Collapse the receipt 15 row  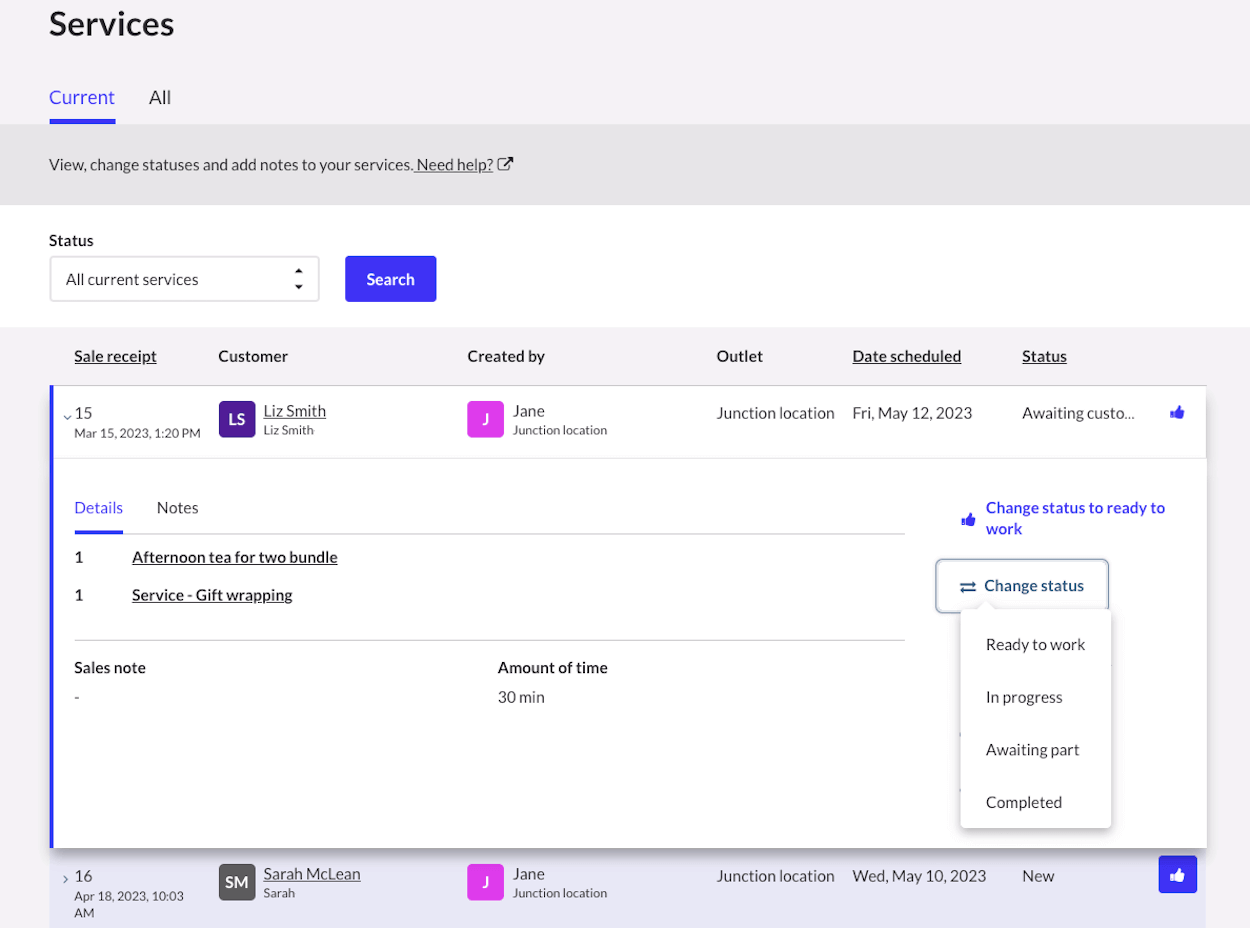tap(67, 416)
